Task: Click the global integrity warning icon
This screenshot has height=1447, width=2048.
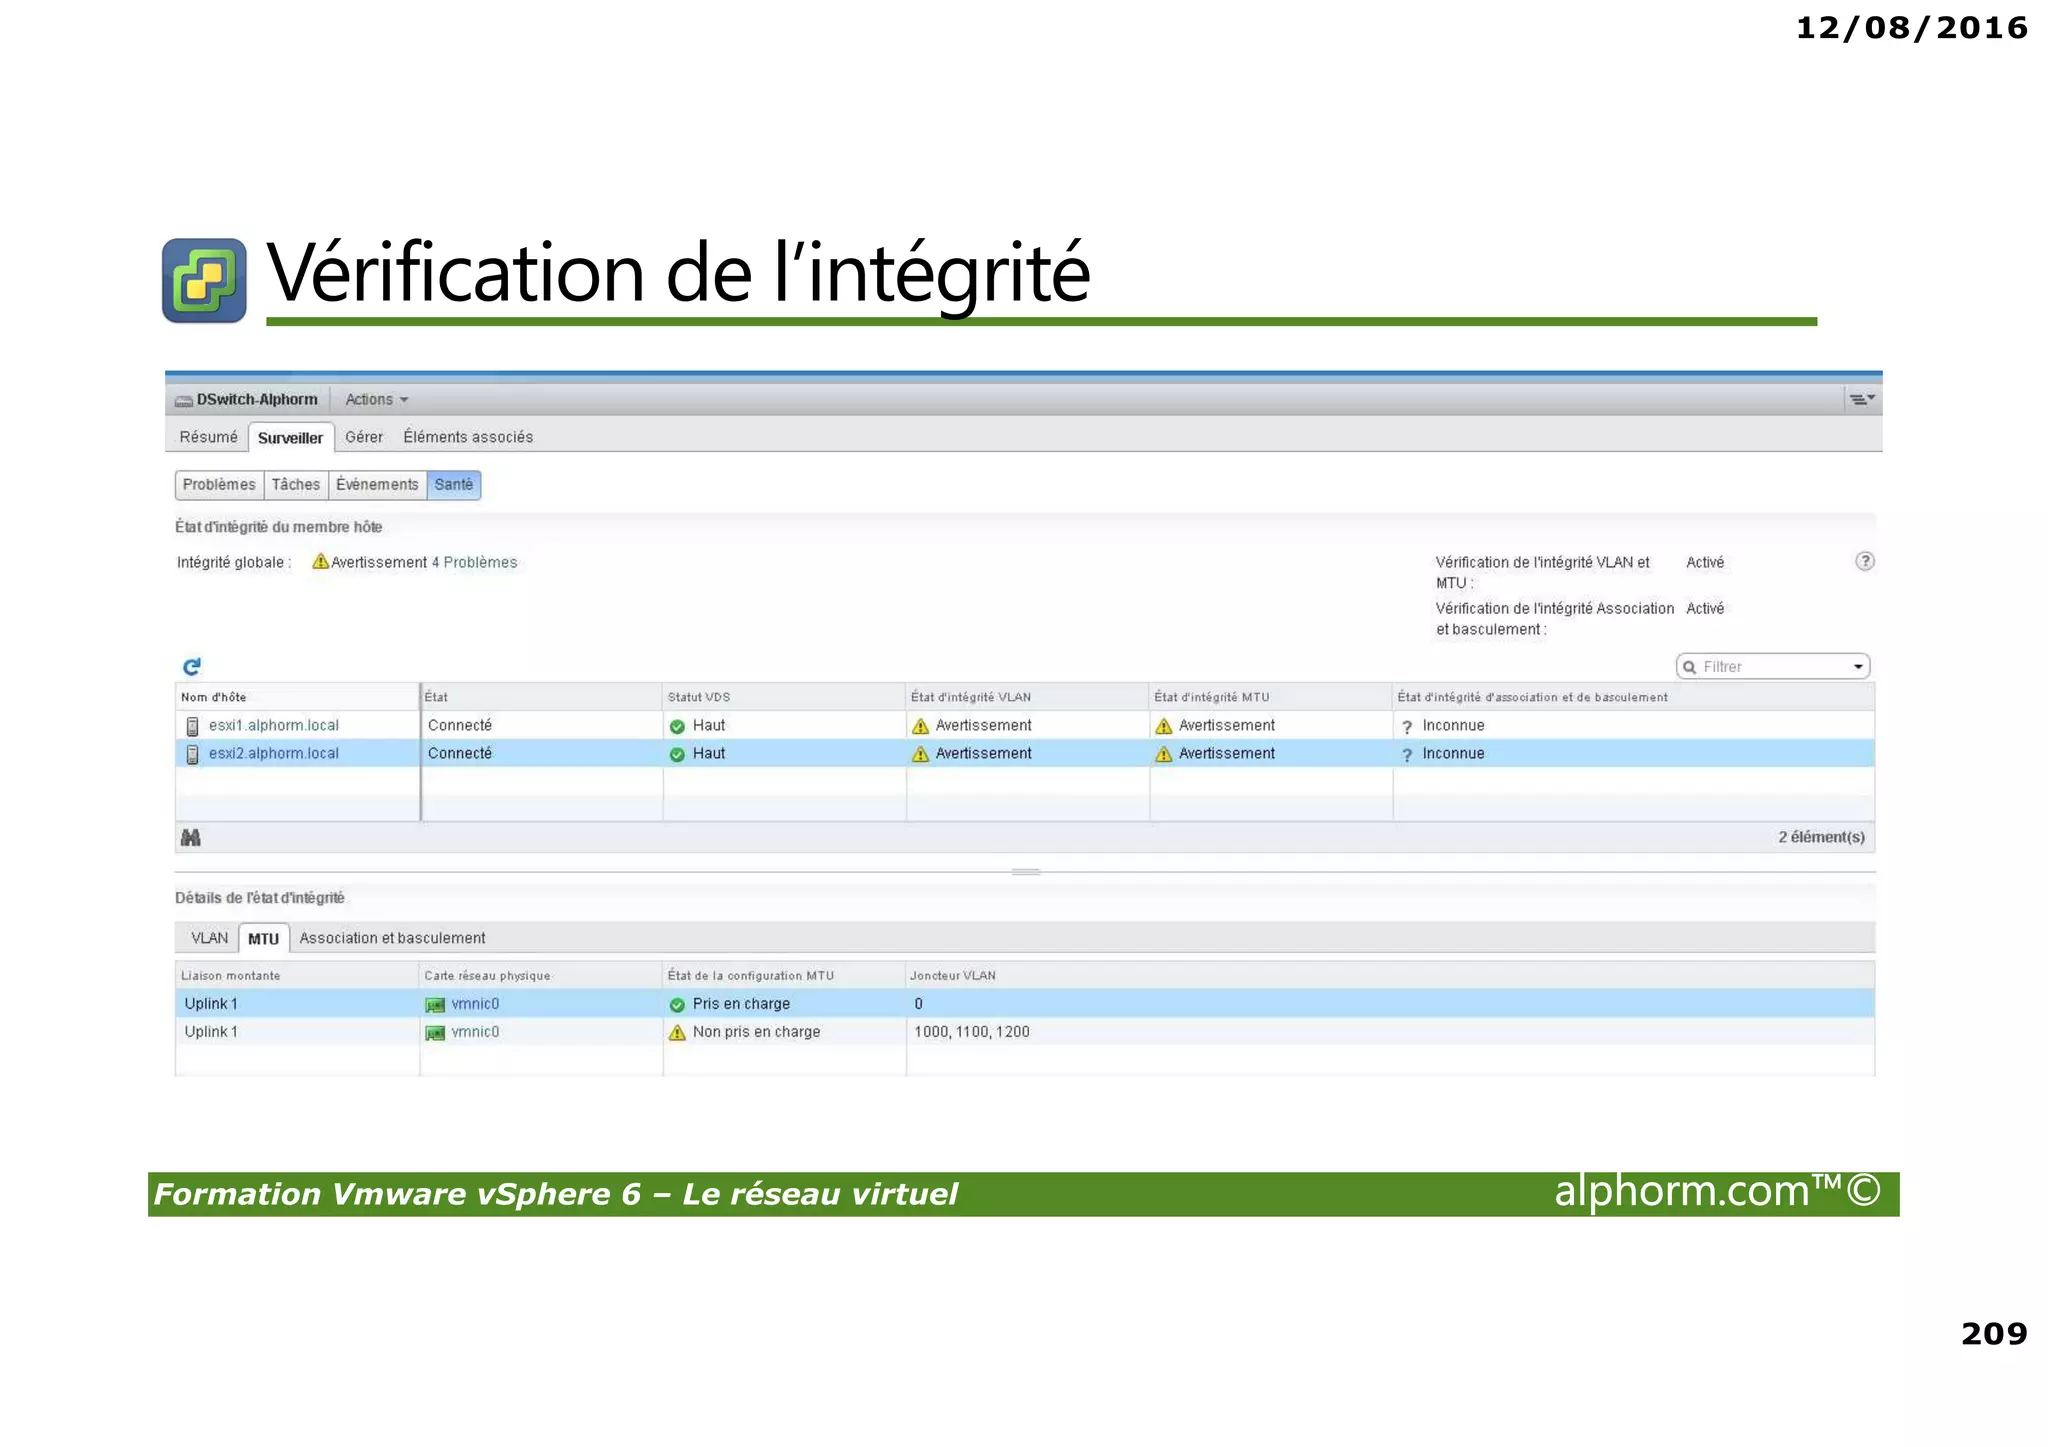Action: point(320,561)
